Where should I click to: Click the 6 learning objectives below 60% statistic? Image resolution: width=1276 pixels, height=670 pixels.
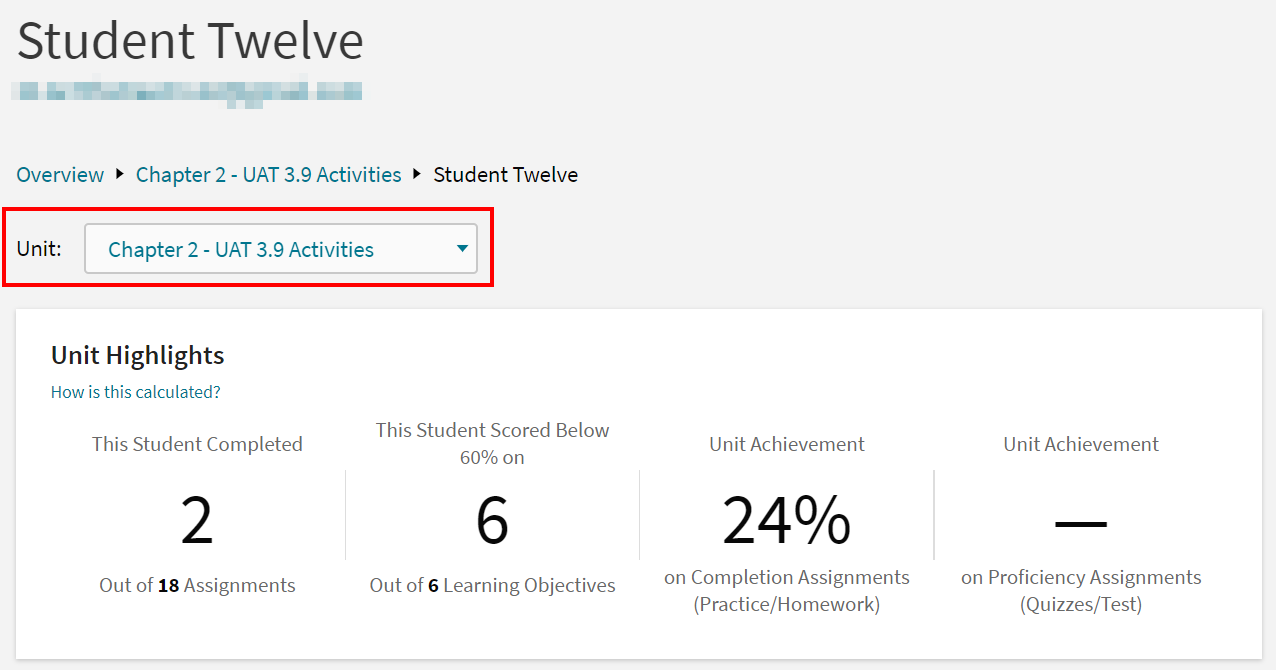491,517
